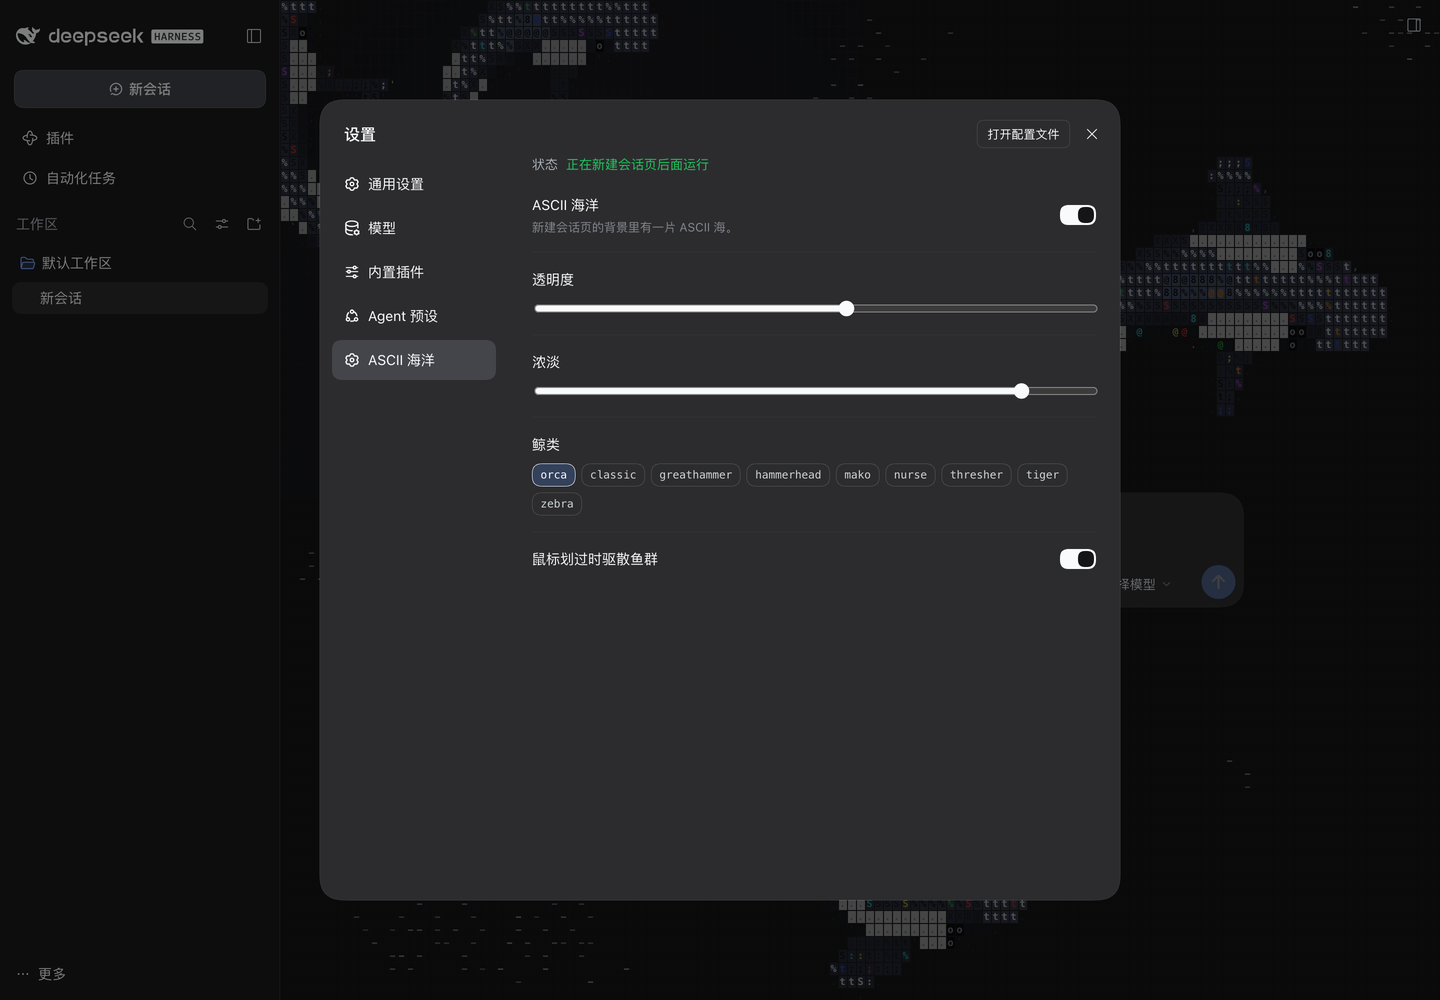Click the new workspace folder icon
This screenshot has width=1440, height=1000.
(x=254, y=224)
